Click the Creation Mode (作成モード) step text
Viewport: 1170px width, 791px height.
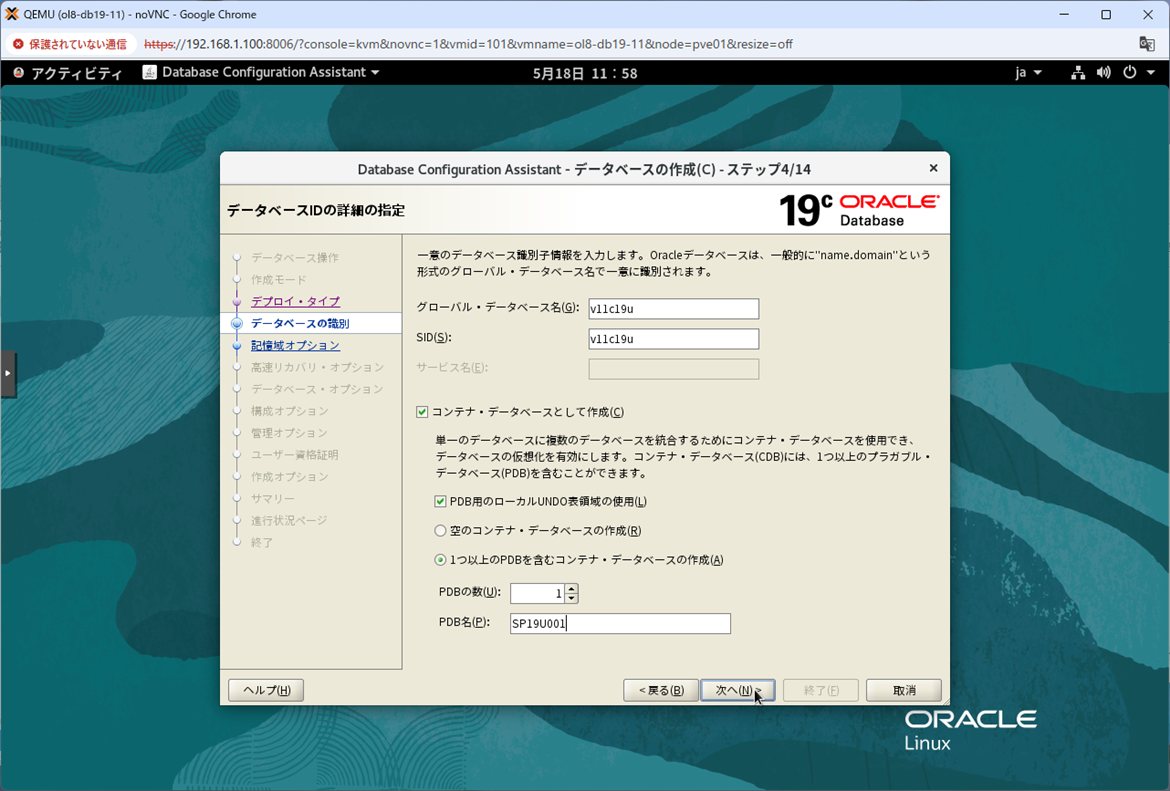(x=278, y=280)
